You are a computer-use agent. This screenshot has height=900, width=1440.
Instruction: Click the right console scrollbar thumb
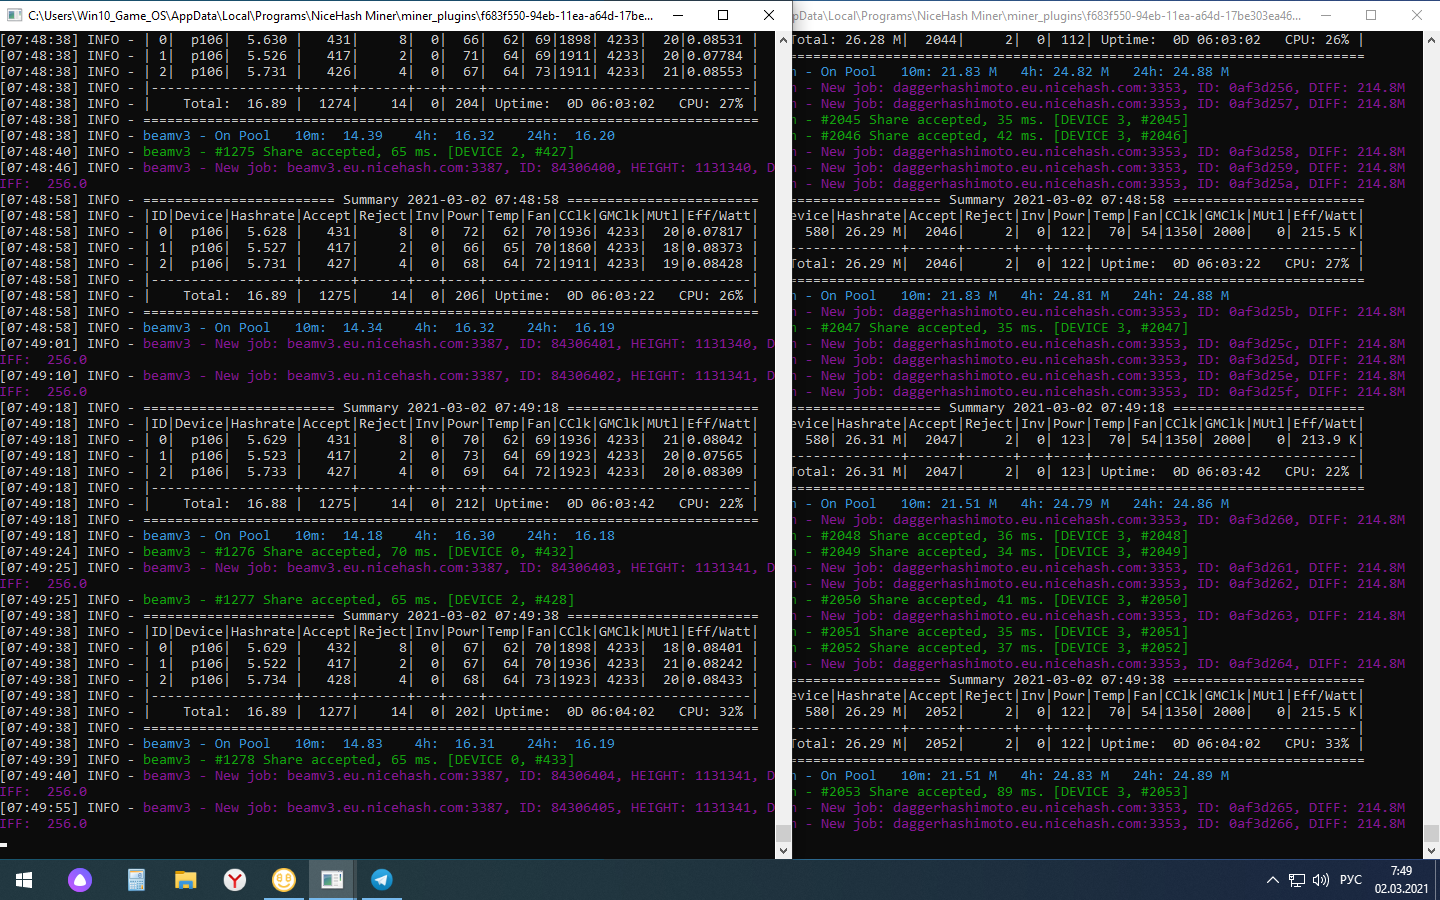1432,833
